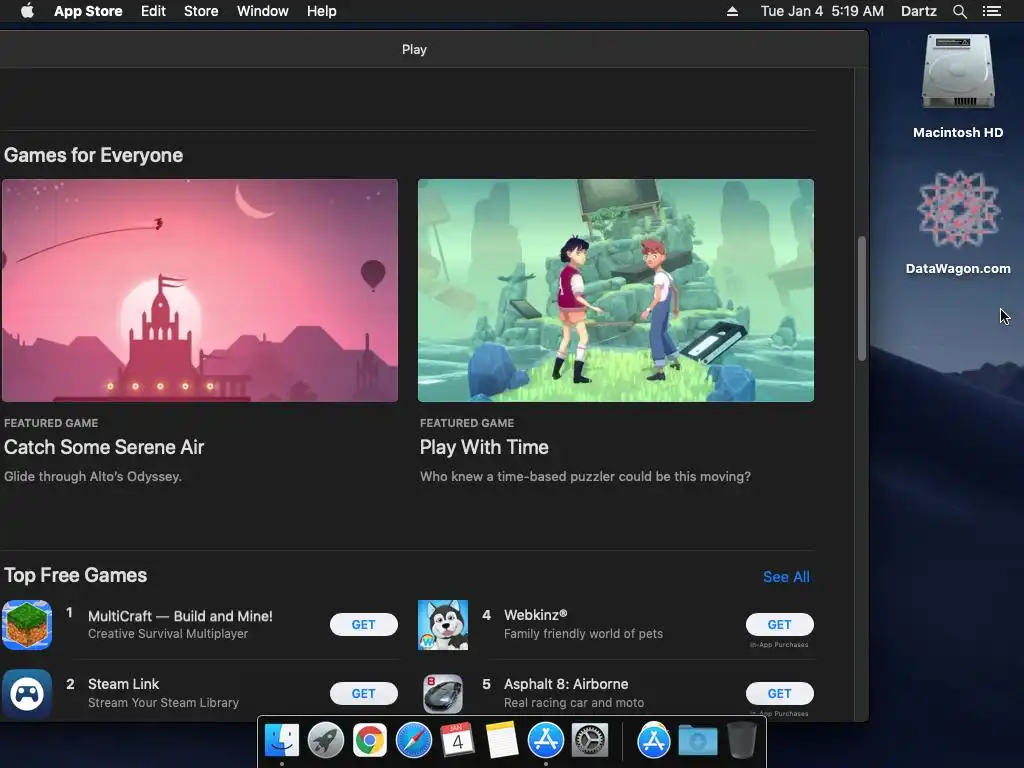Viewport: 1024px width, 768px height.
Task: Open Notes from the Dock
Action: 502,740
